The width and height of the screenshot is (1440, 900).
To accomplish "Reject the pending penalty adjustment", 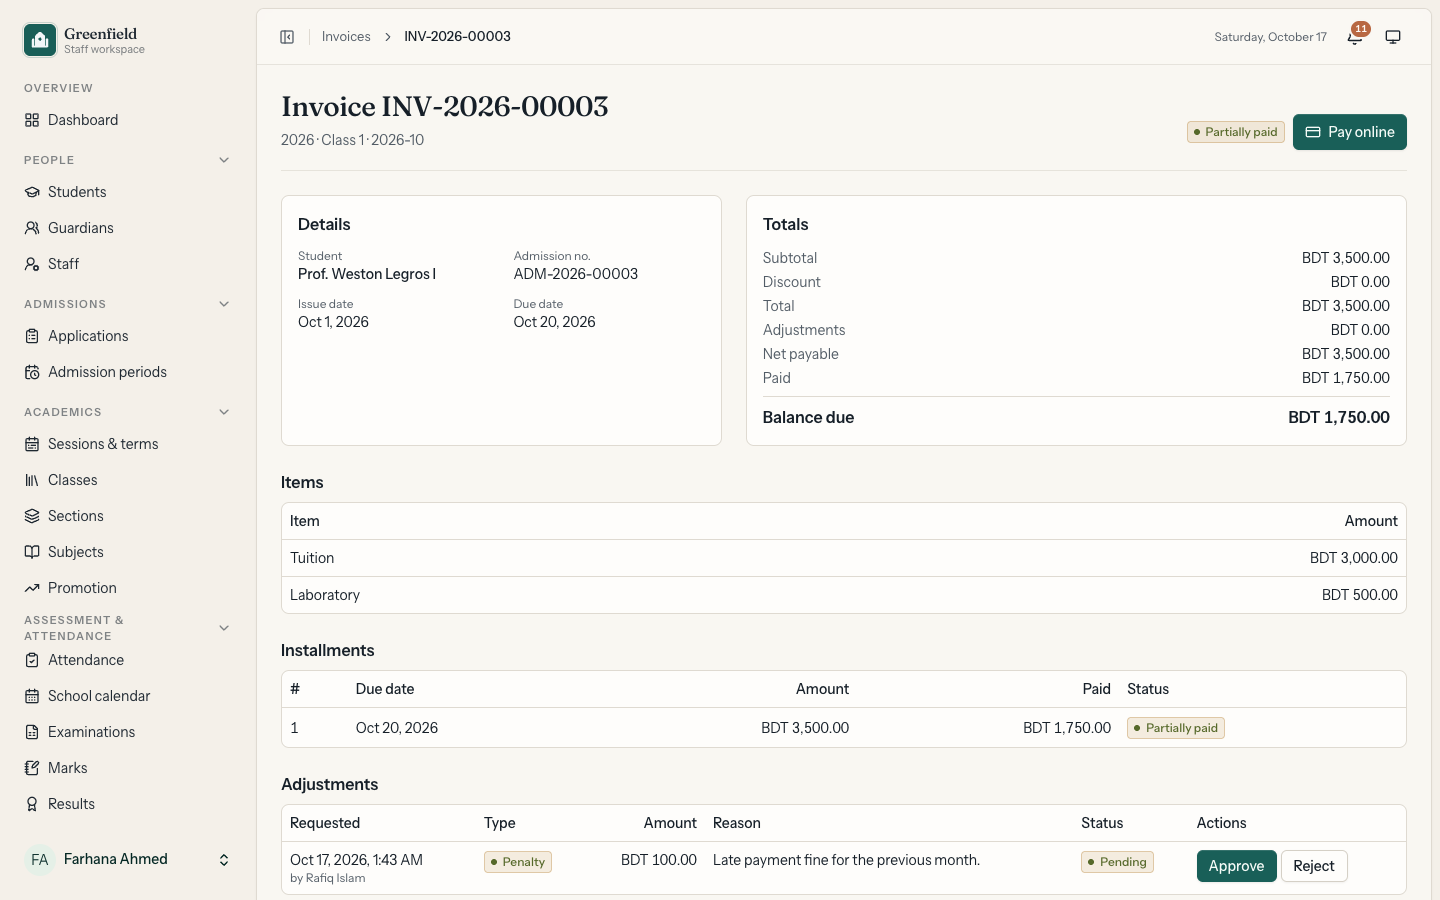I will [1314, 866].
